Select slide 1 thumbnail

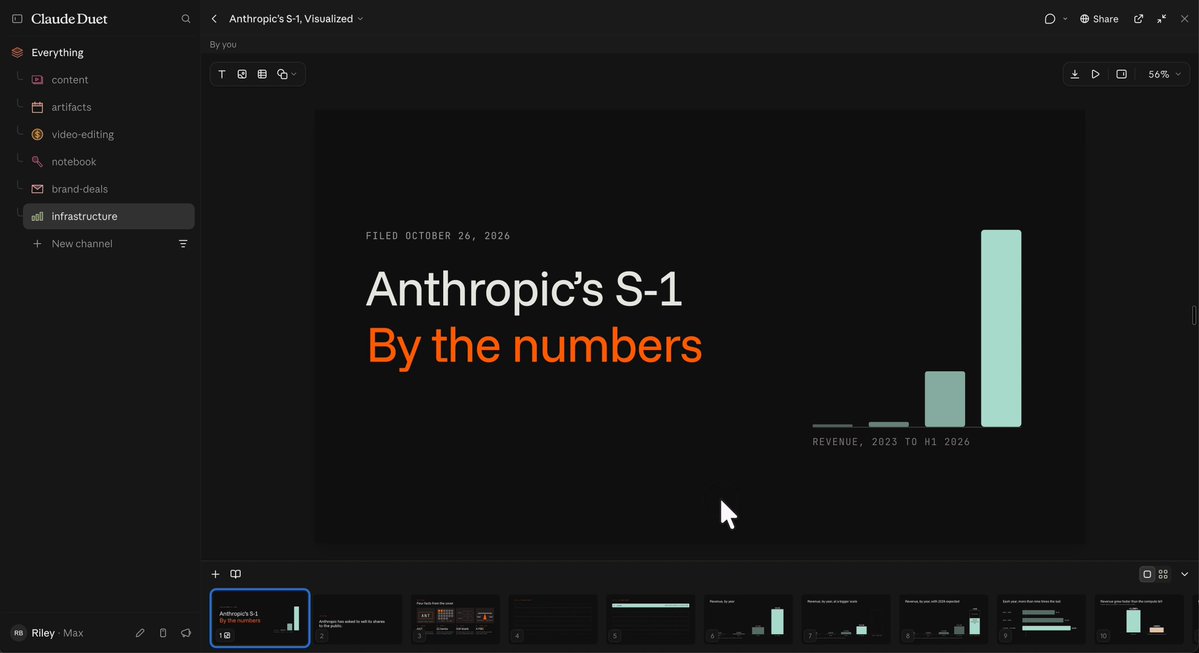click(260, 618)
